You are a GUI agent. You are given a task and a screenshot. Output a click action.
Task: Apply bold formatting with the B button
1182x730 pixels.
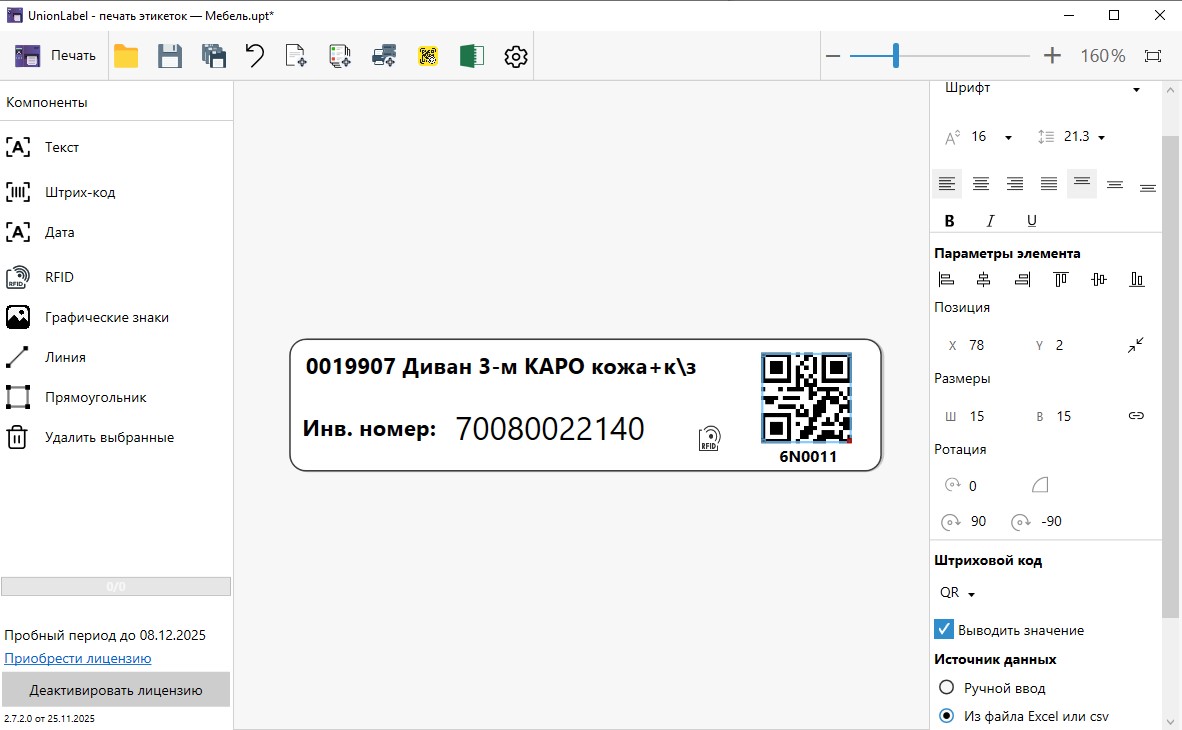948,219
